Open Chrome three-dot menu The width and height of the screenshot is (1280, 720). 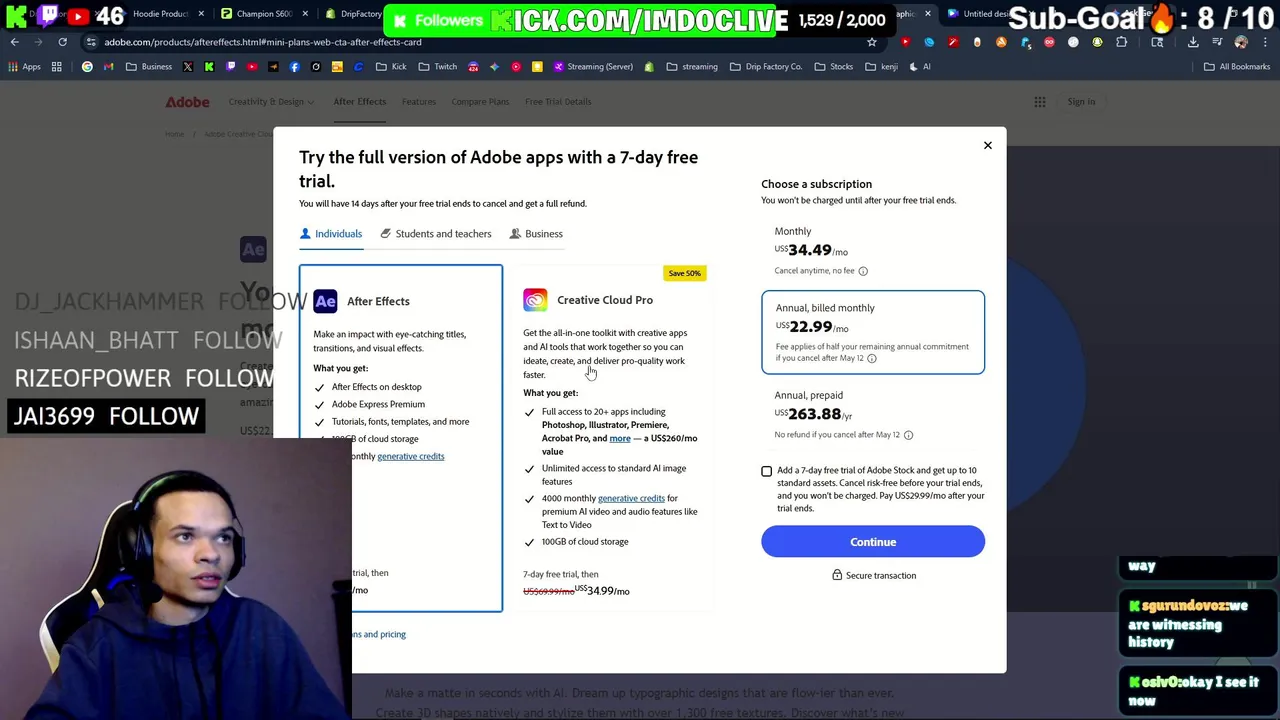tap(1265, 42)
